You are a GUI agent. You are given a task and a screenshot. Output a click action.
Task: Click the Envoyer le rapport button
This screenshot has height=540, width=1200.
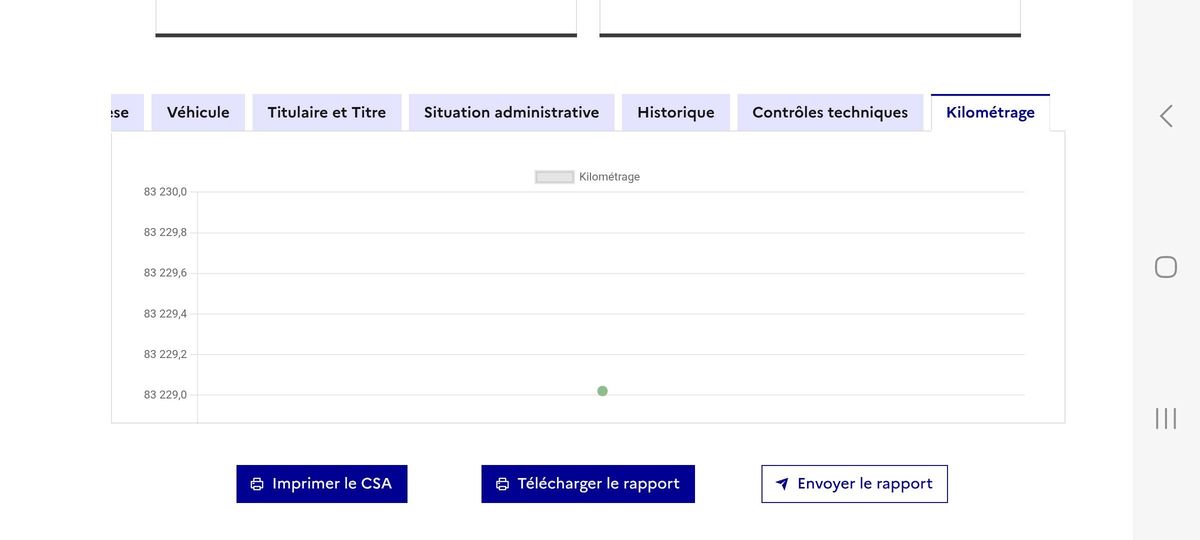pos(854,484)
